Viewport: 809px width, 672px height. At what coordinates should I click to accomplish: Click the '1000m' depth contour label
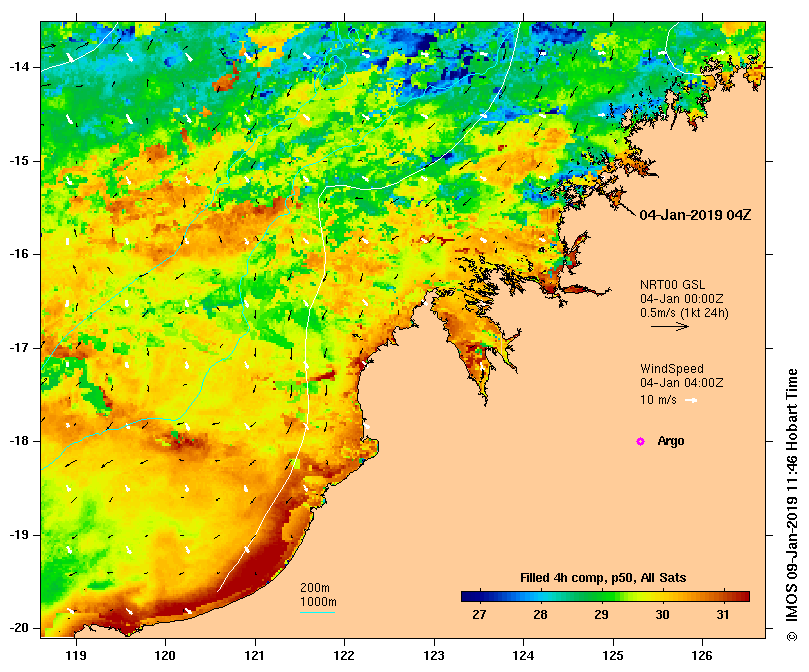318,602
